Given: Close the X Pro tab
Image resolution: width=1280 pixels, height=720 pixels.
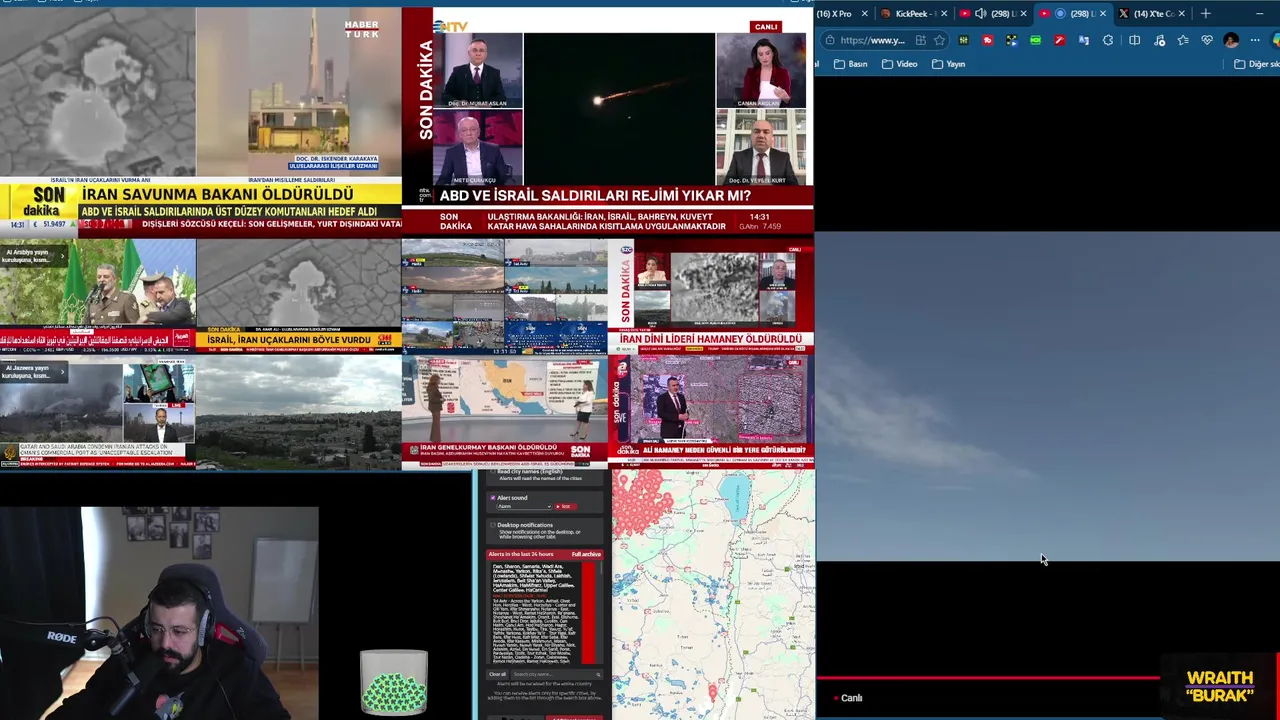Looking at the screenshot, I should 865,13.
